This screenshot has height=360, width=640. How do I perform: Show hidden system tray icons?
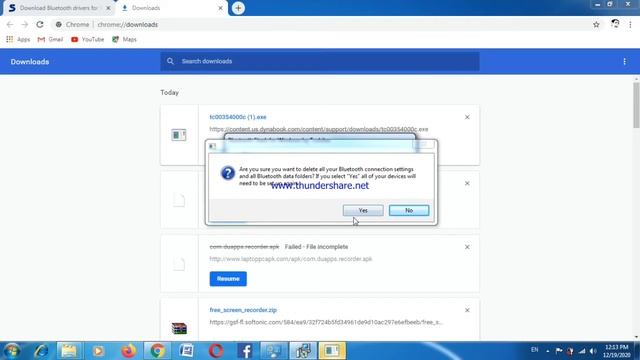coord(547,351)
